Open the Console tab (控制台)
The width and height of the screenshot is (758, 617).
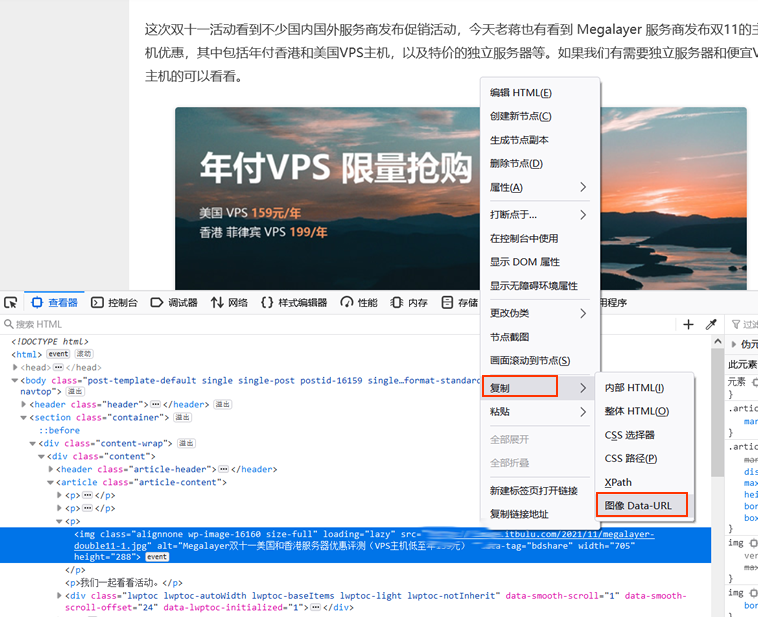click(115, 303)
